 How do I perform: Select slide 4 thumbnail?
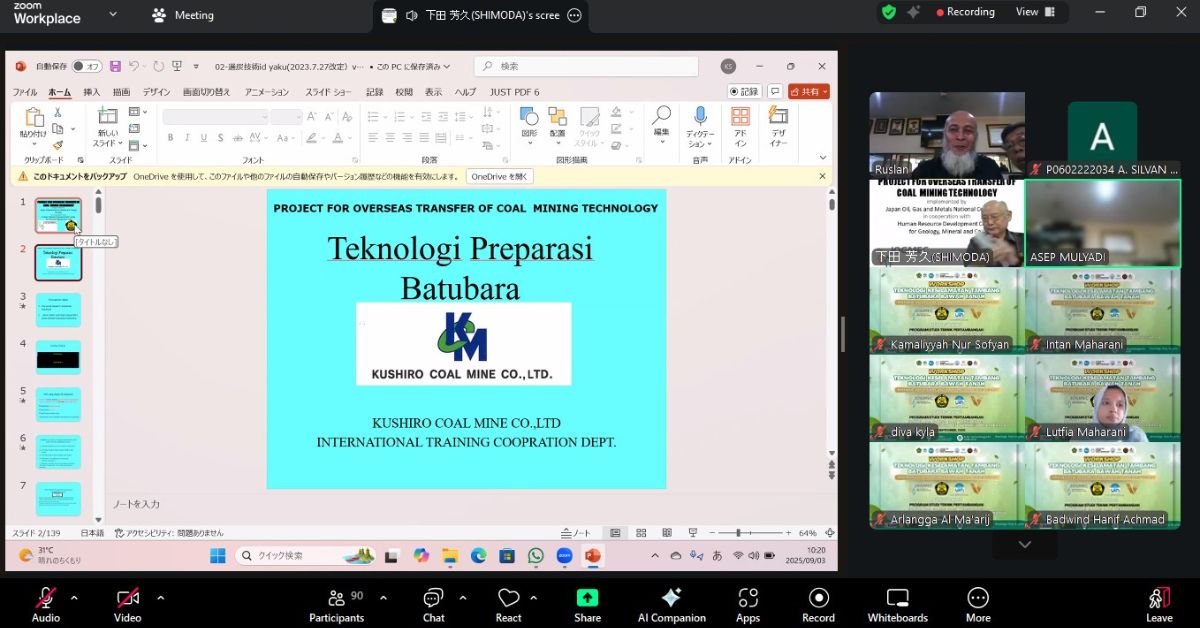point(58,358)
